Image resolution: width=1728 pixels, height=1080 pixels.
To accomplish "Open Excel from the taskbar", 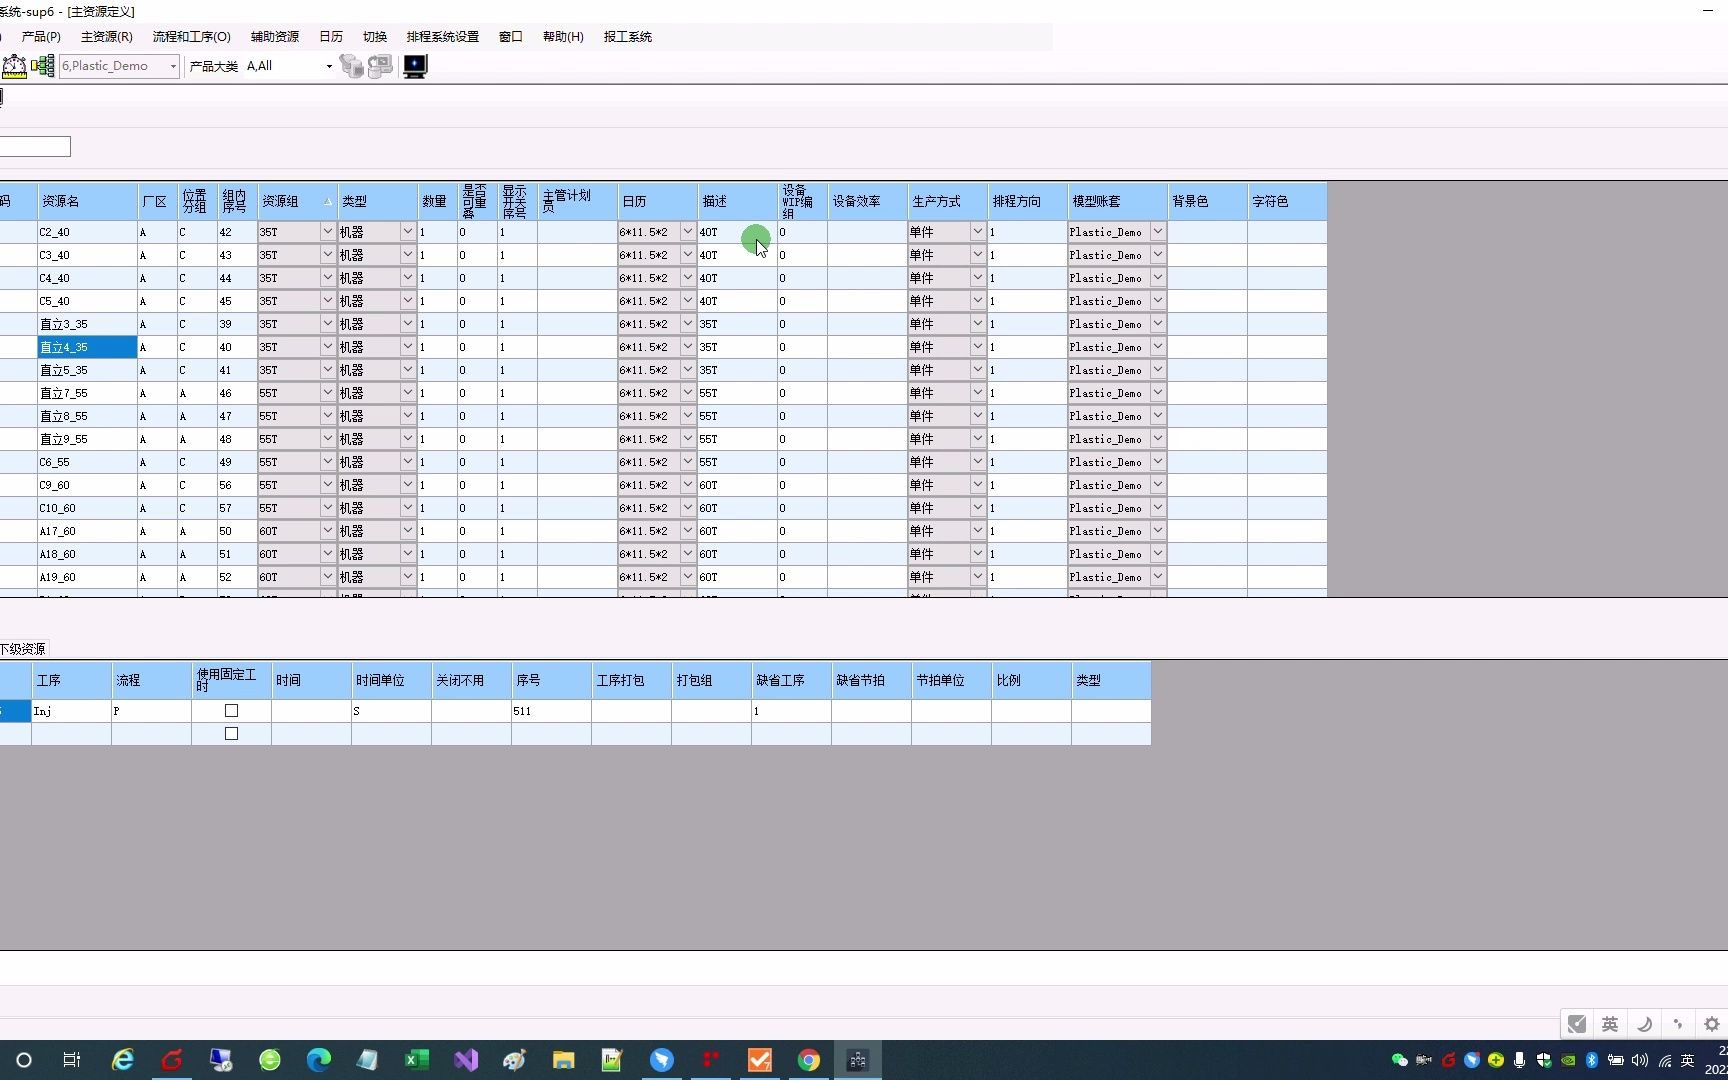I will pos(416,1060).
